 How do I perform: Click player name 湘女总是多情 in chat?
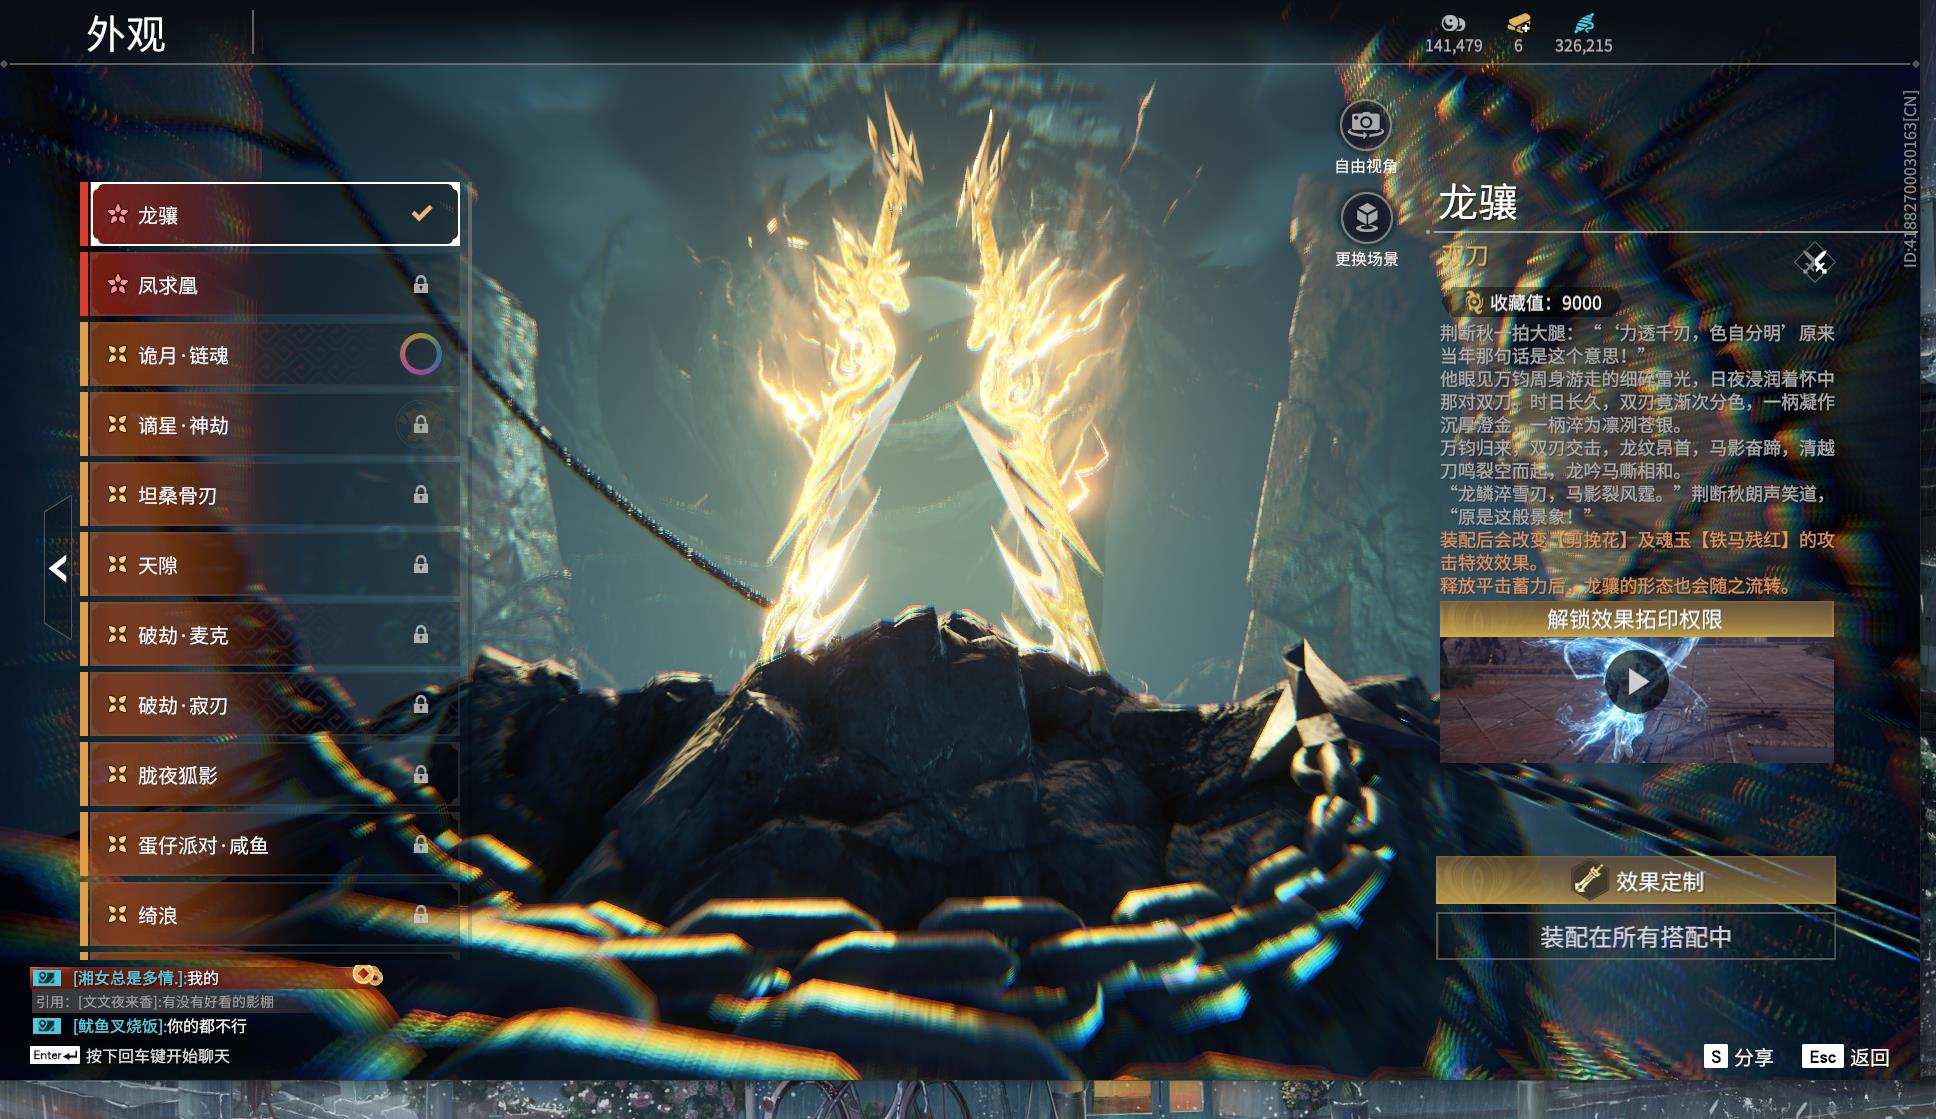coord(130,978)
